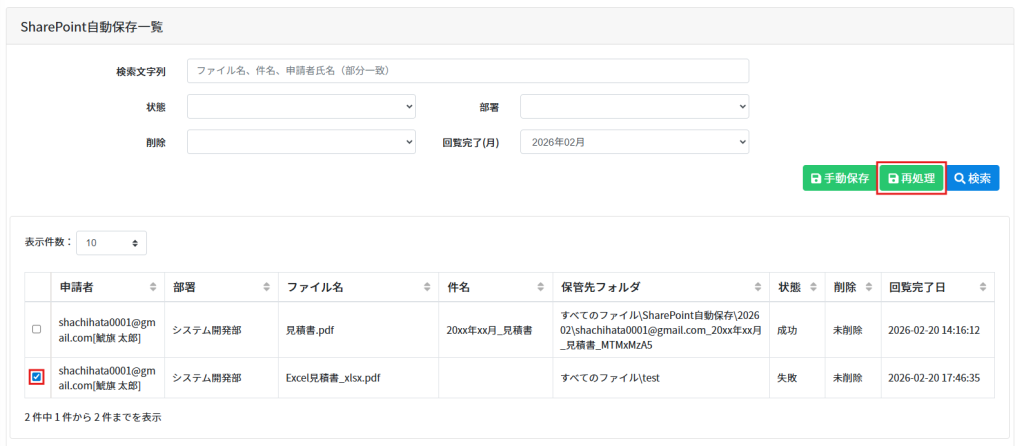Viewport: 1024px width, 446px height.
Task: Focus the 検索文字列 search text field
Action: click(x=467, y=71)
